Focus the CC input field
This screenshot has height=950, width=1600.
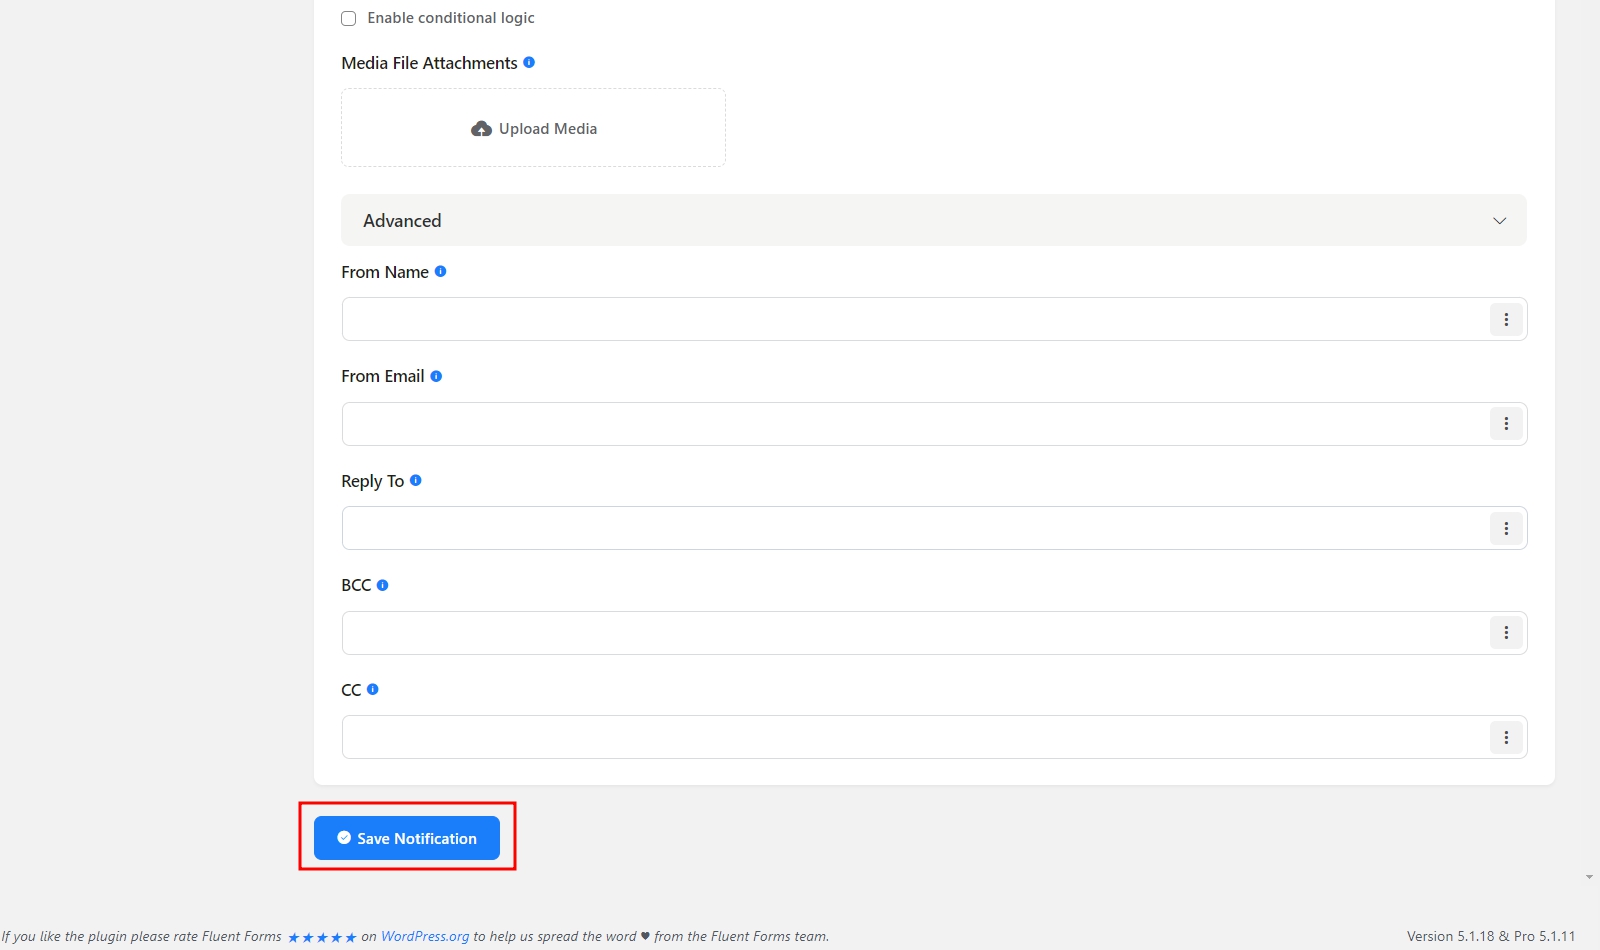pyautogui.click(x=915, y=737)
